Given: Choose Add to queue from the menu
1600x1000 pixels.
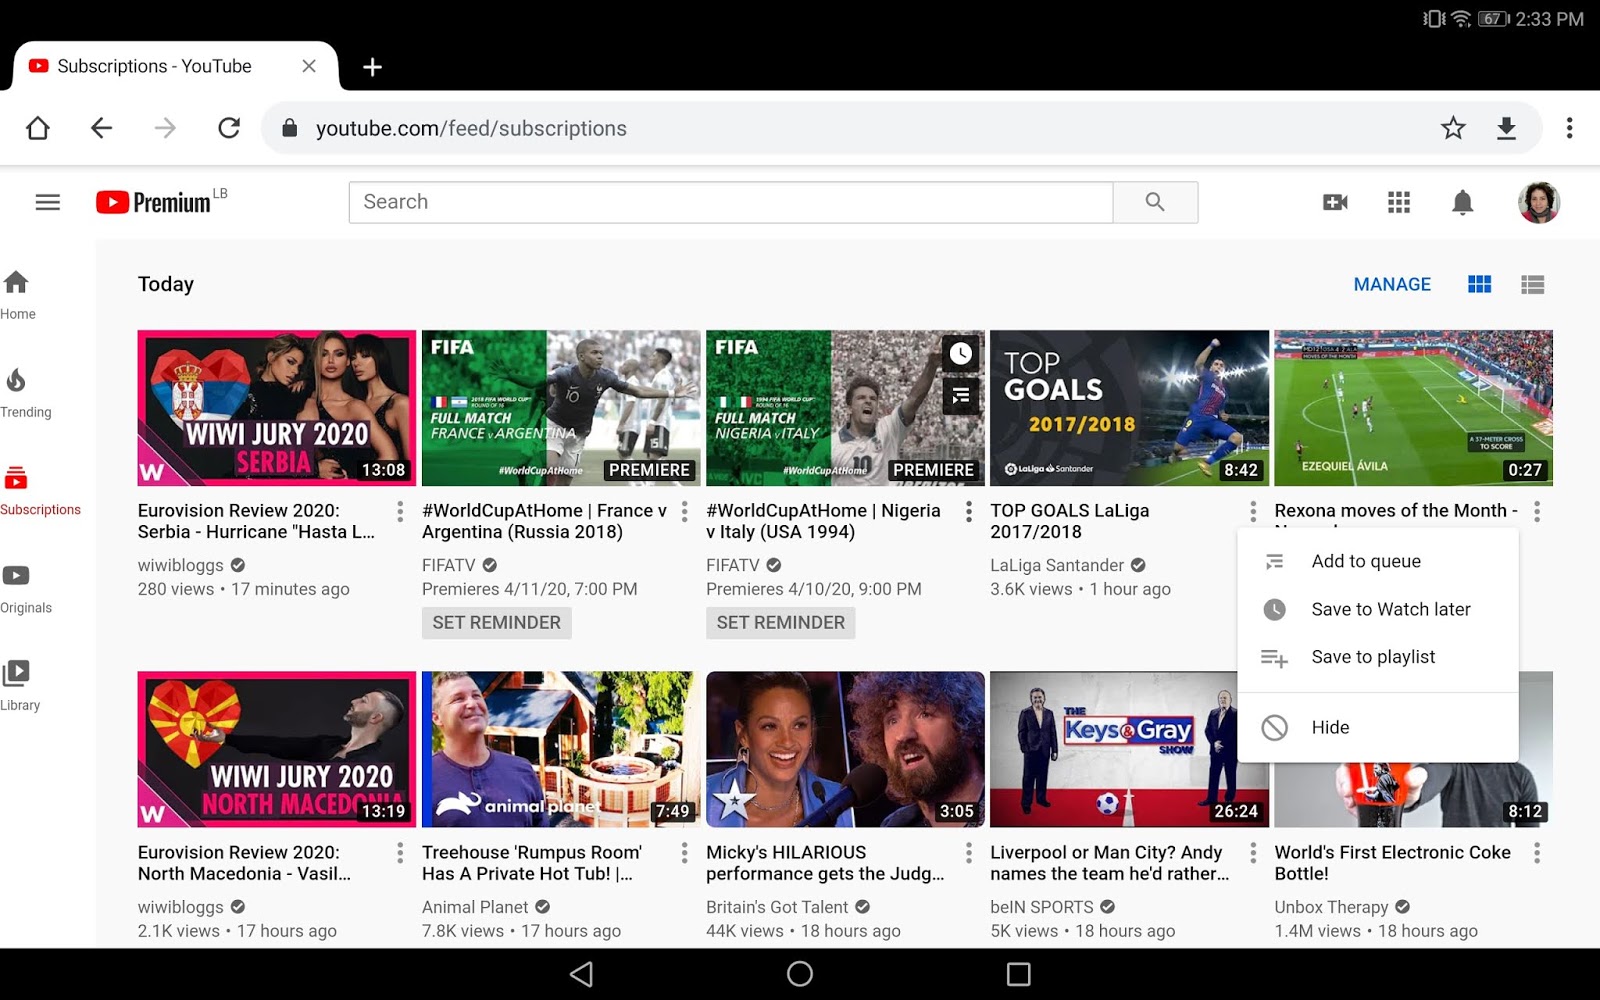Looking at the screenshot, I should click(x=1378, y=562).
